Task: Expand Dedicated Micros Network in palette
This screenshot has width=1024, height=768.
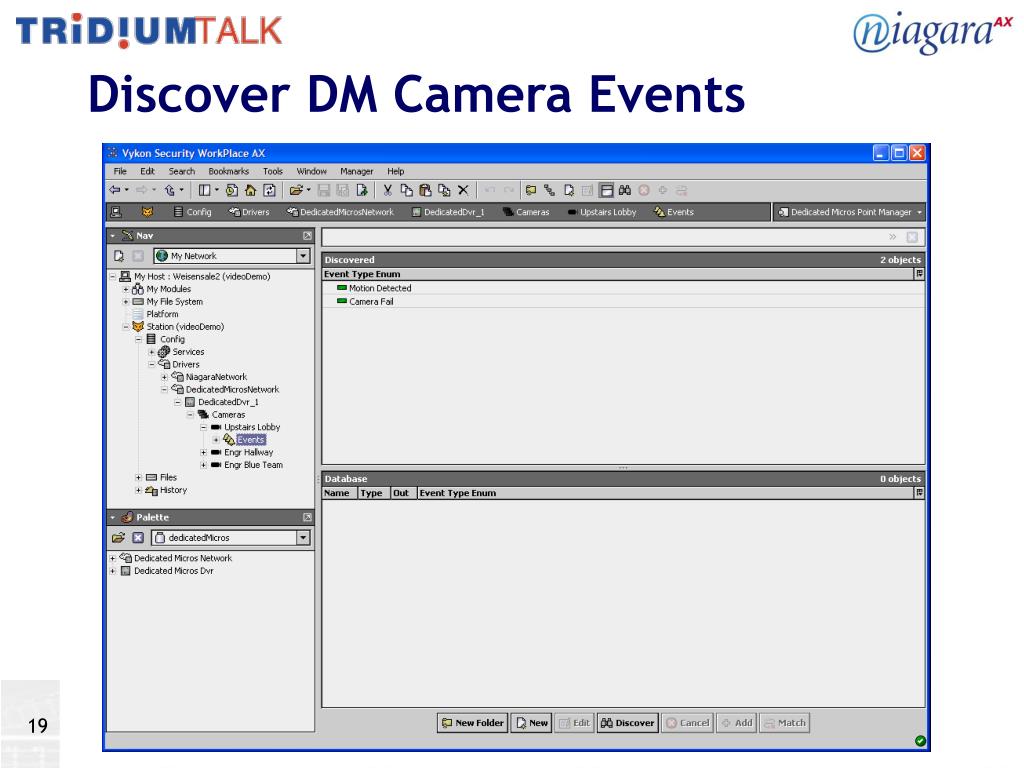Action: coord(113,558)
